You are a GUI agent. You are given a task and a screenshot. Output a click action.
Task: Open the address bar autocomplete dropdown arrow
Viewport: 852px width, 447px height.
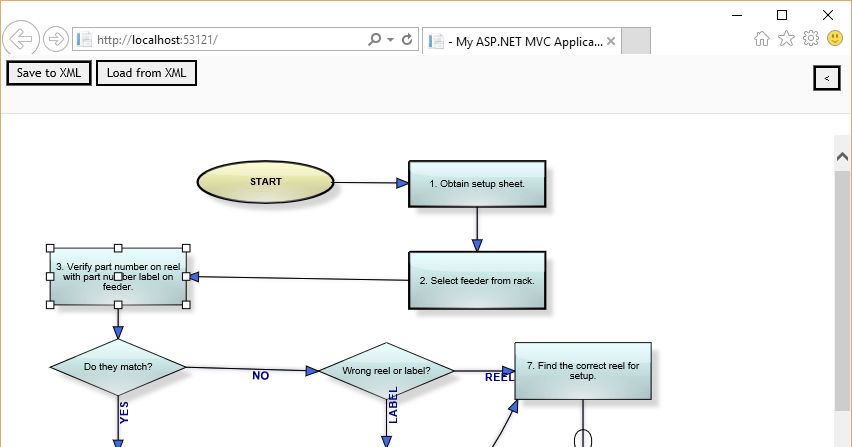click(390, 40)
